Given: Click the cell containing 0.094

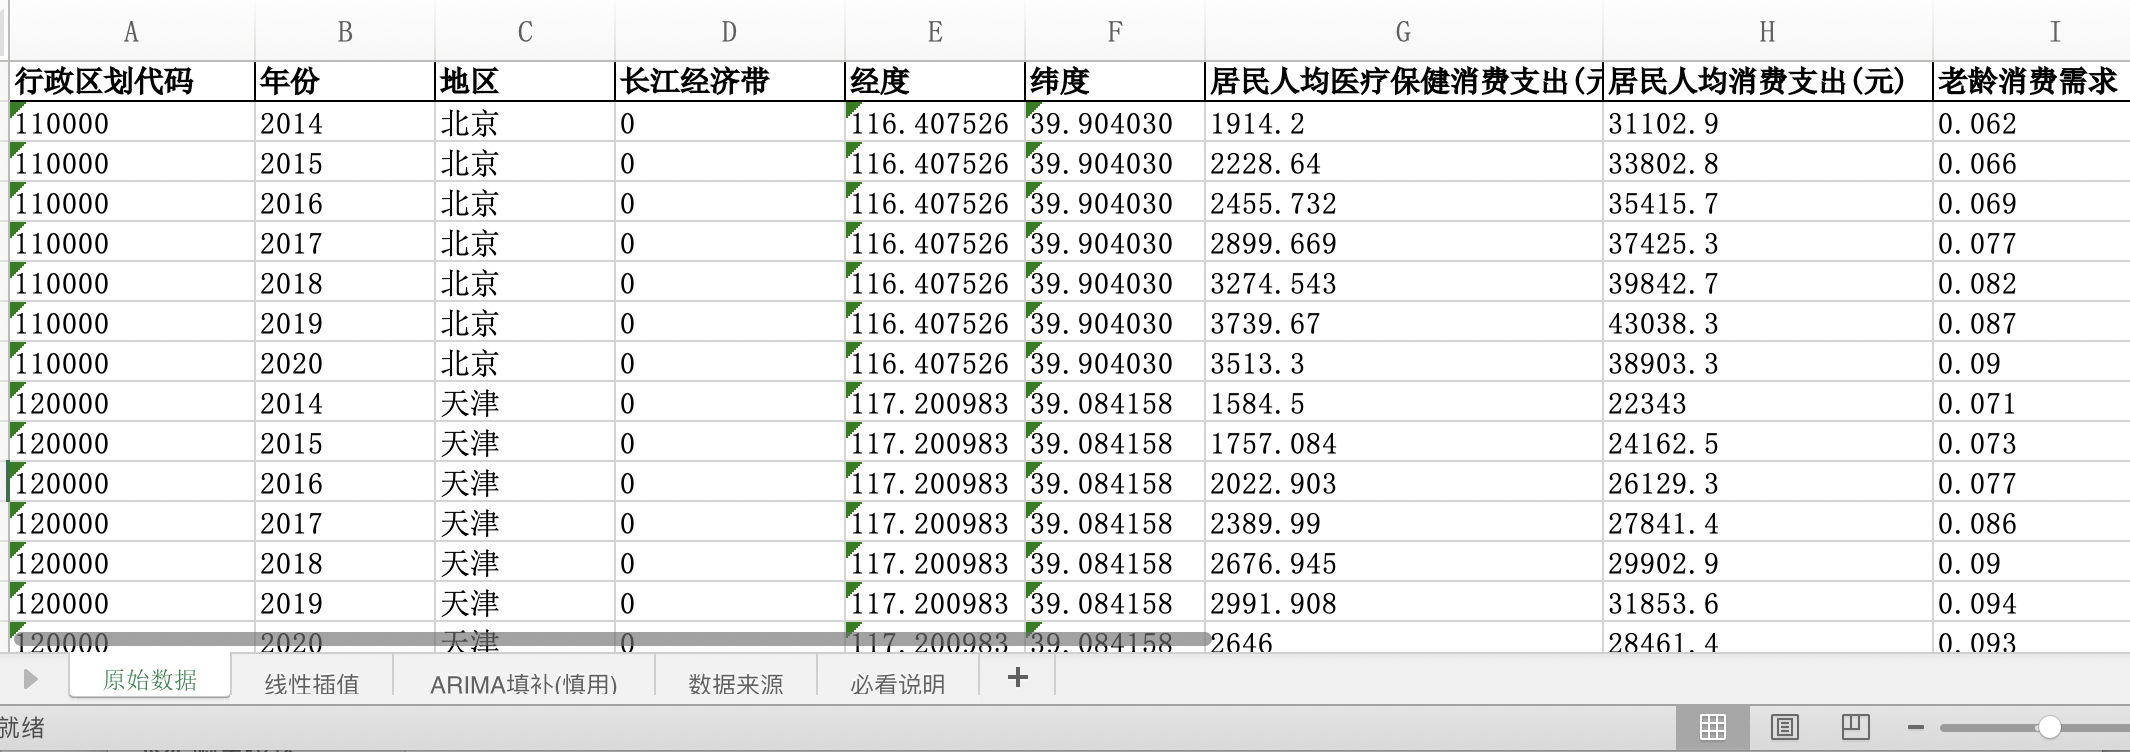Looking at the screenshot, I should [2032, 603].
